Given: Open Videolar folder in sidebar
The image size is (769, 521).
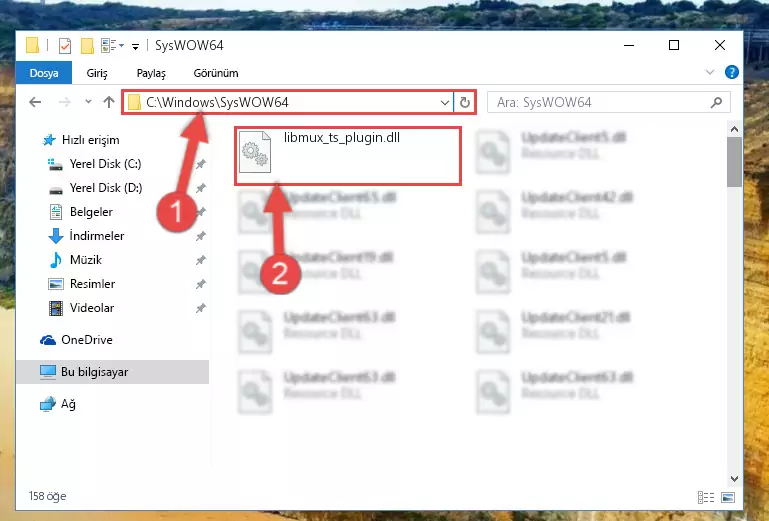Looking at the screenshot, I should tap(81, 308).
